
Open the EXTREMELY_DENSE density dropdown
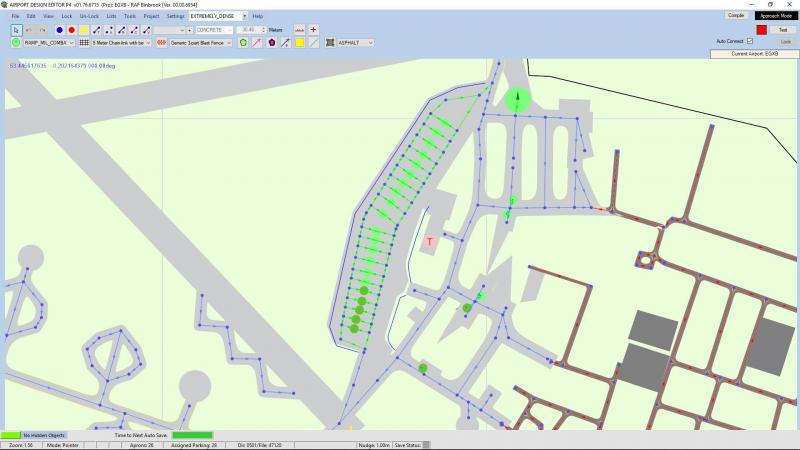(x=218, y=17)
